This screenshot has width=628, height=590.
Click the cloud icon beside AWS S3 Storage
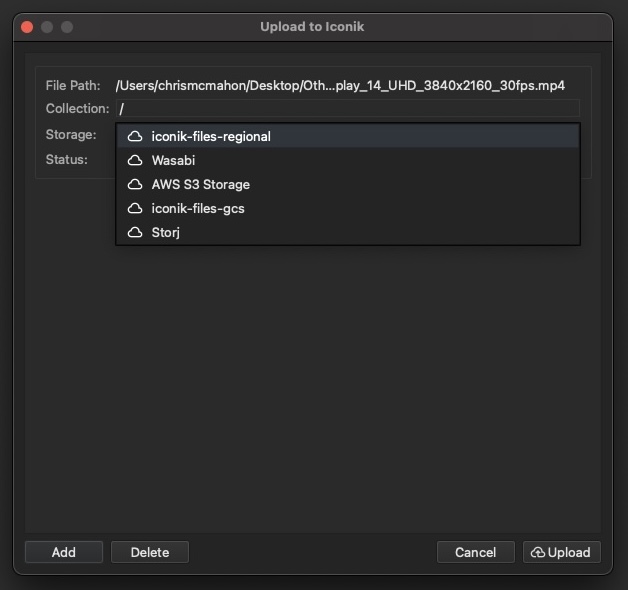(x=135, y=184)
